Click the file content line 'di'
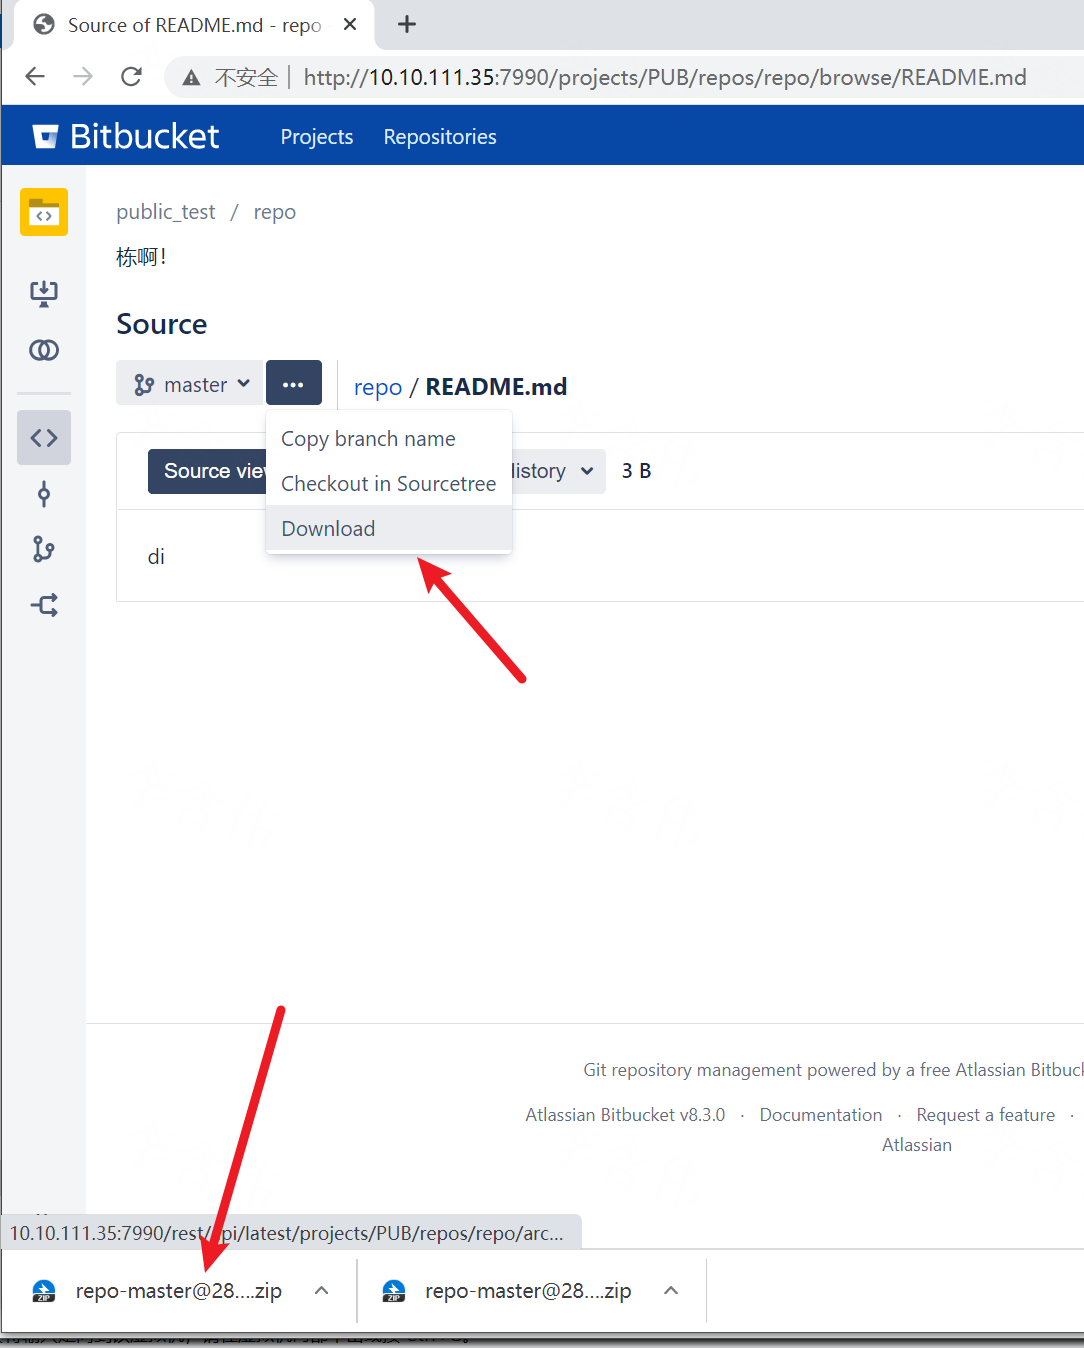This screenshot has height=1348, width=1084. (x=156, y=557)
